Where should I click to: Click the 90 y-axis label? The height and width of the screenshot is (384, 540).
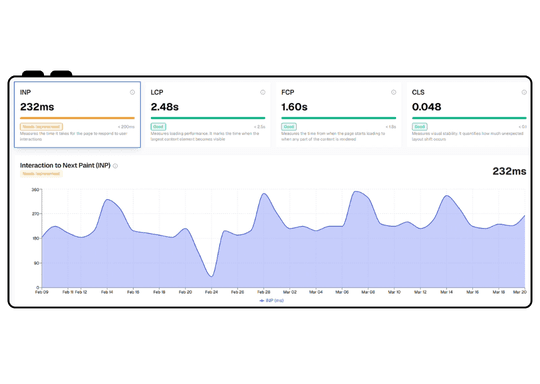click(36, 263)
